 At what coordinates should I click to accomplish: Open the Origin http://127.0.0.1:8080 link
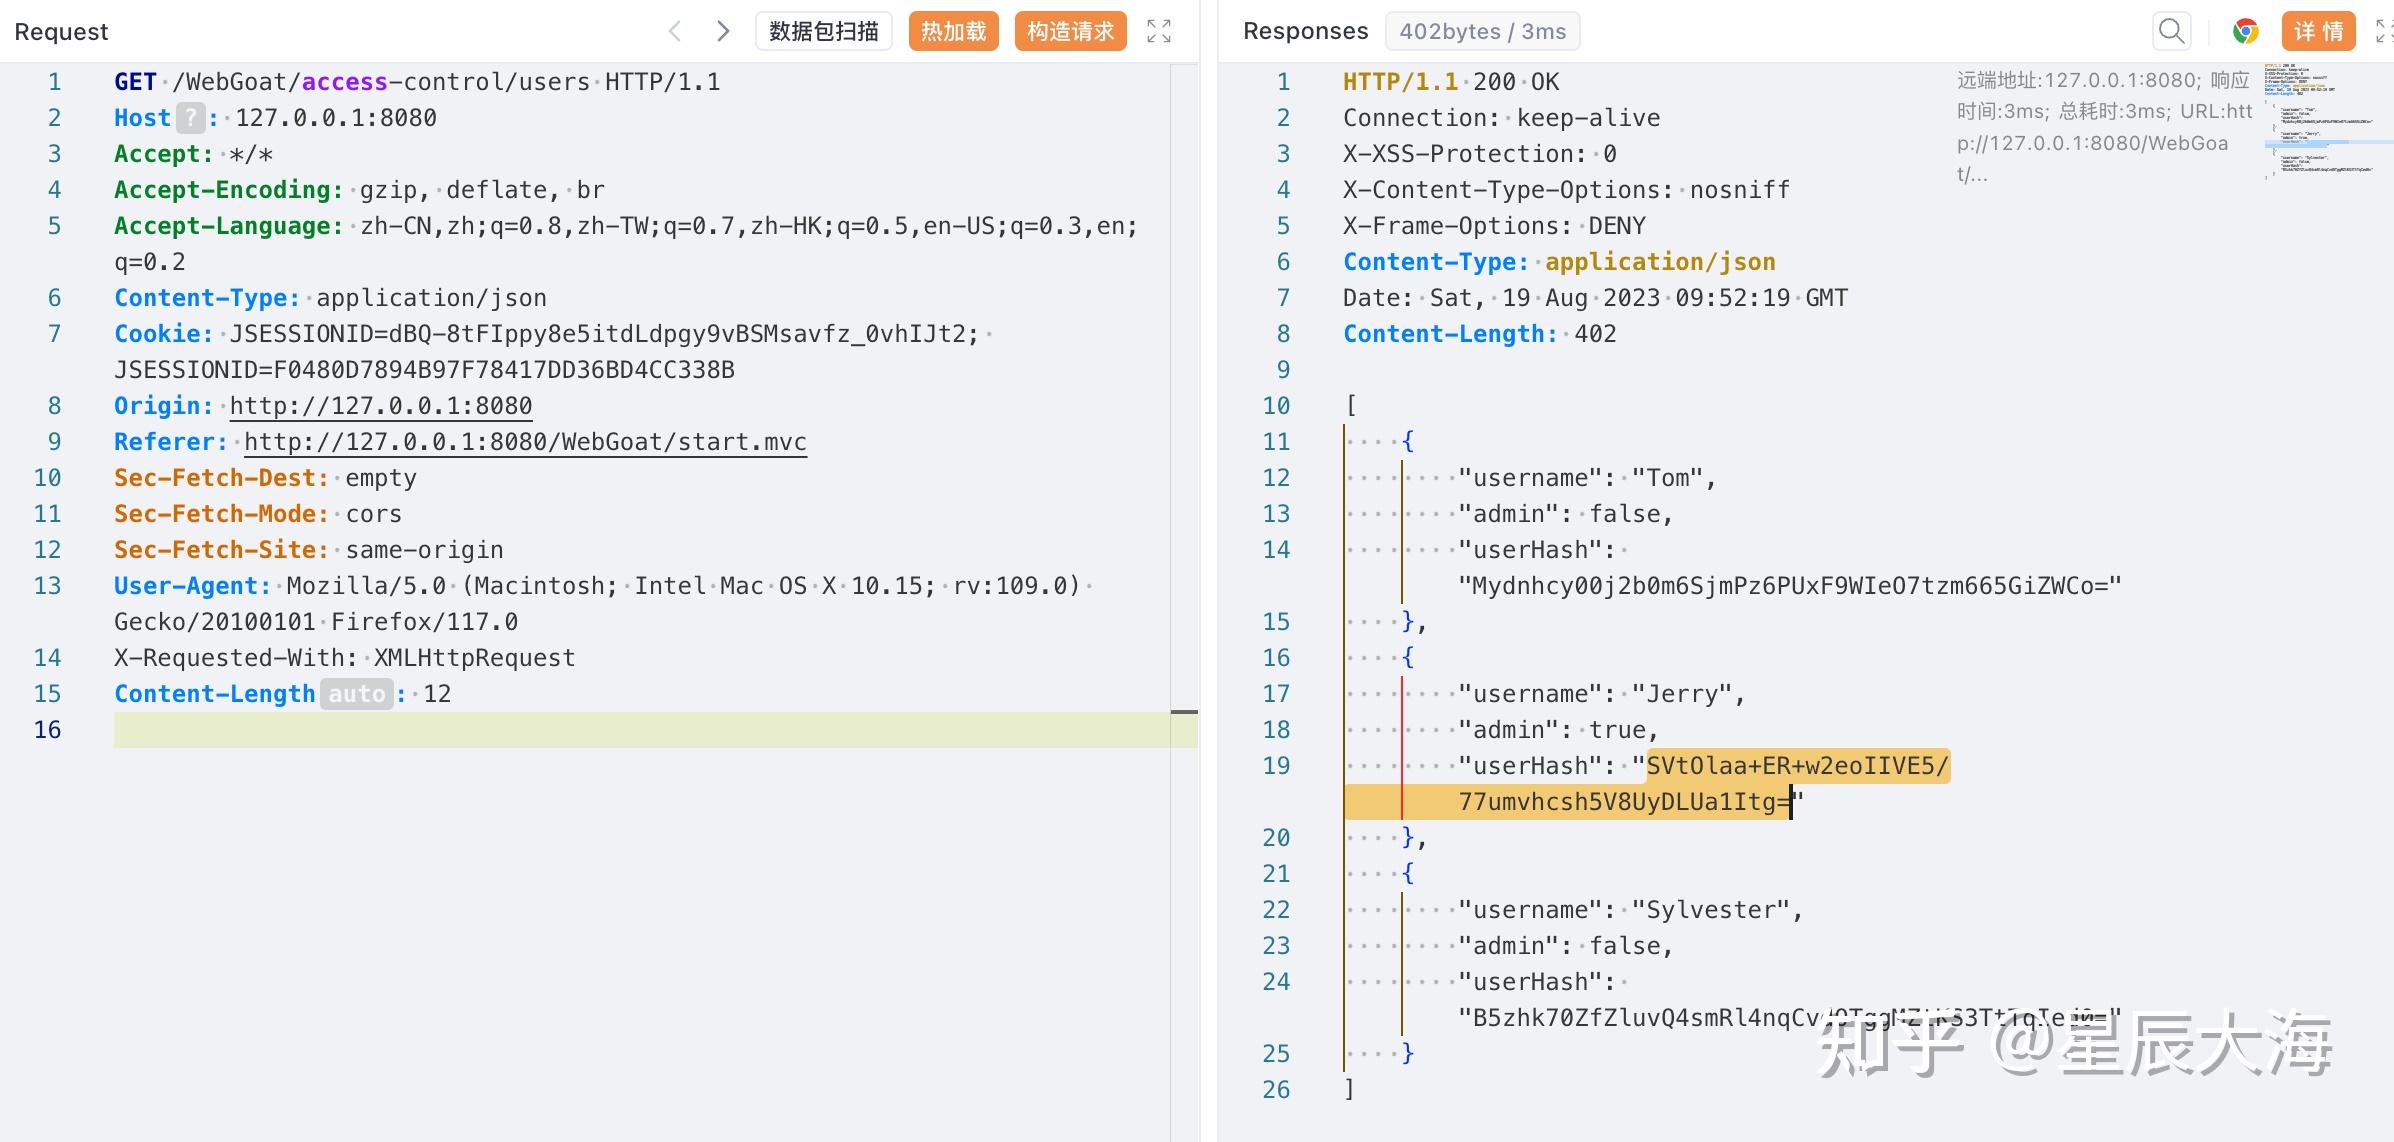(380, 406)
